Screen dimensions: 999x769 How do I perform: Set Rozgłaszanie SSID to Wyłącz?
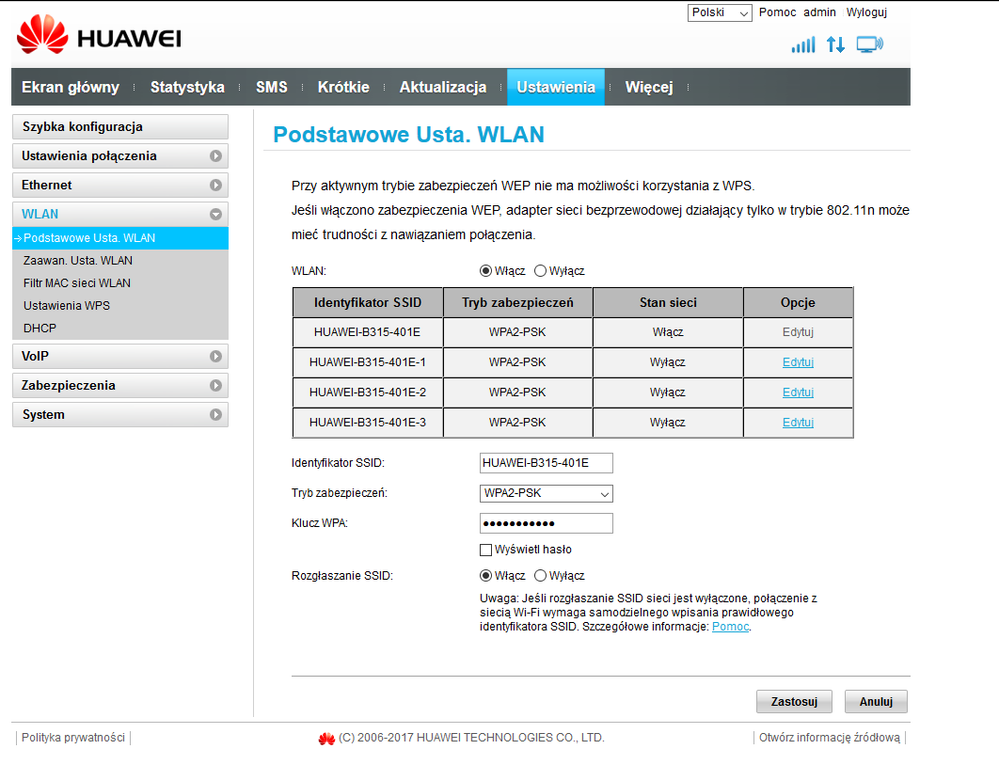pyautogui.click(x=541, y=576)
